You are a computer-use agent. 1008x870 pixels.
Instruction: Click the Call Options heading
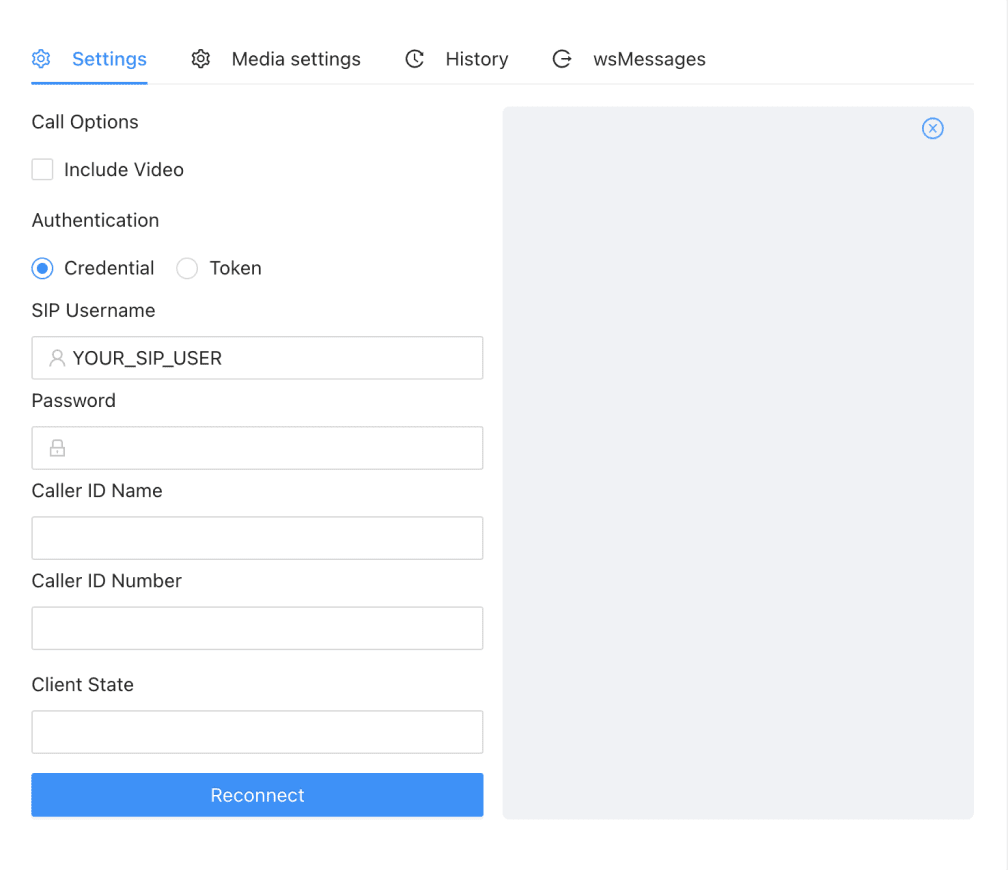pos(85,122)
